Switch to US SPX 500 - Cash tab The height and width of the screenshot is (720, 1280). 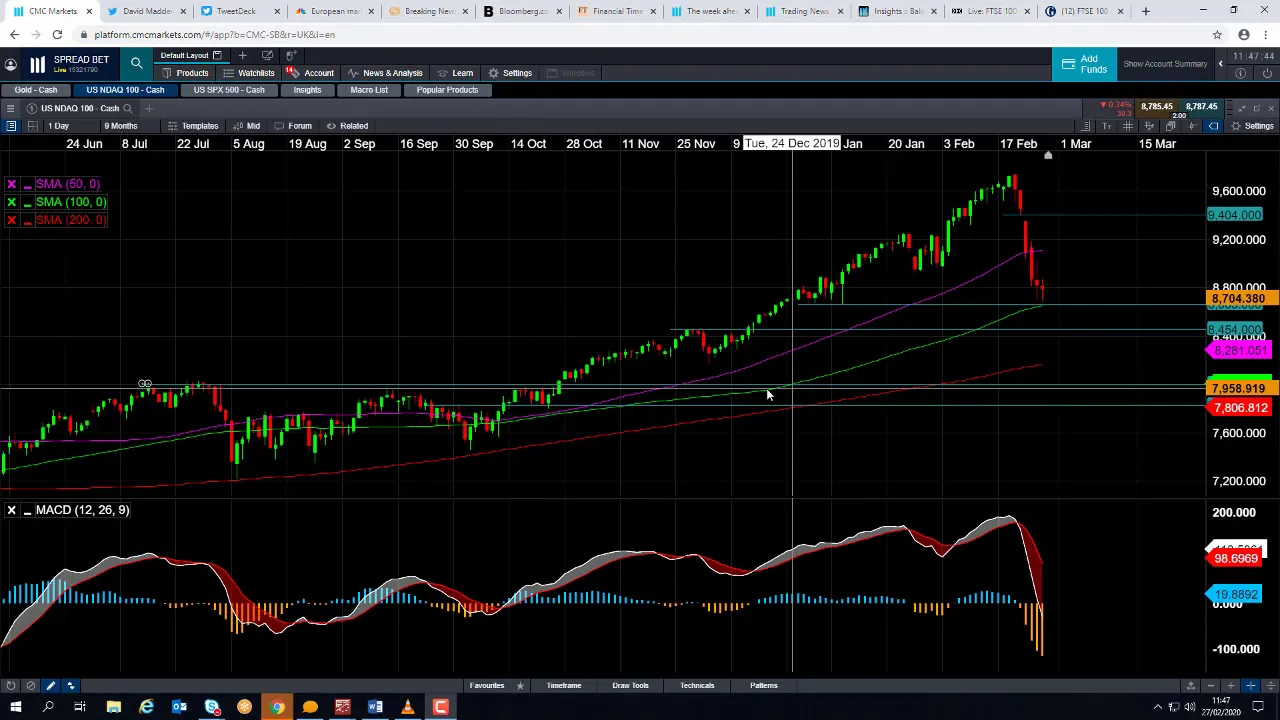(x=229, y=90)
